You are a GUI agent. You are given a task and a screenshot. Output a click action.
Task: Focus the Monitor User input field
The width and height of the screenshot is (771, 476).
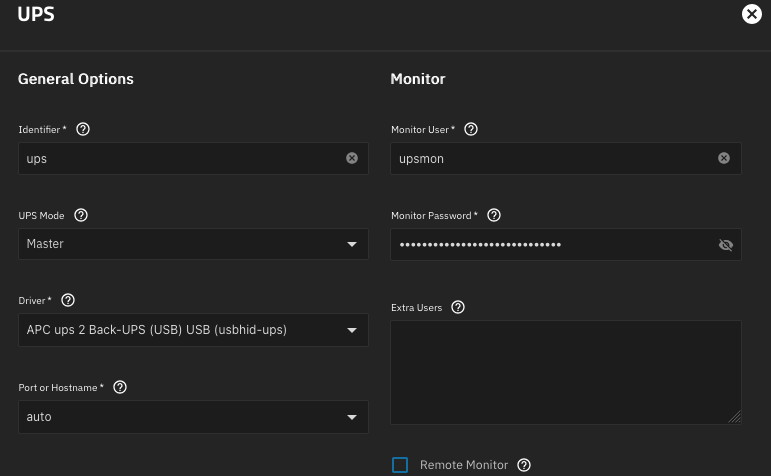[550, 158]
